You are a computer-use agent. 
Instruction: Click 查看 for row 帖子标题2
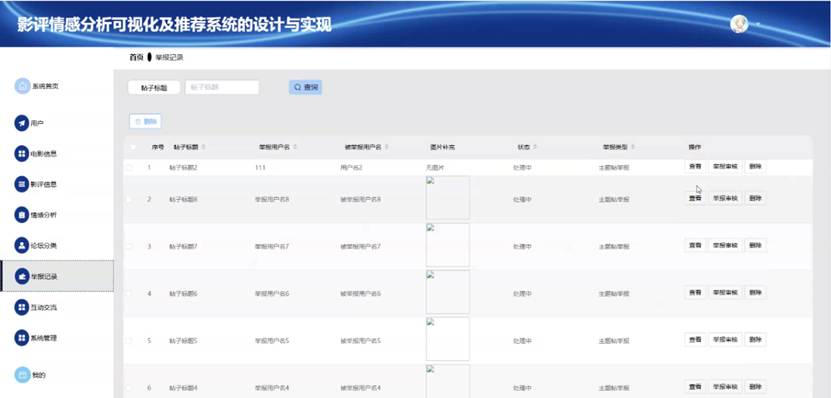point(695,166)
